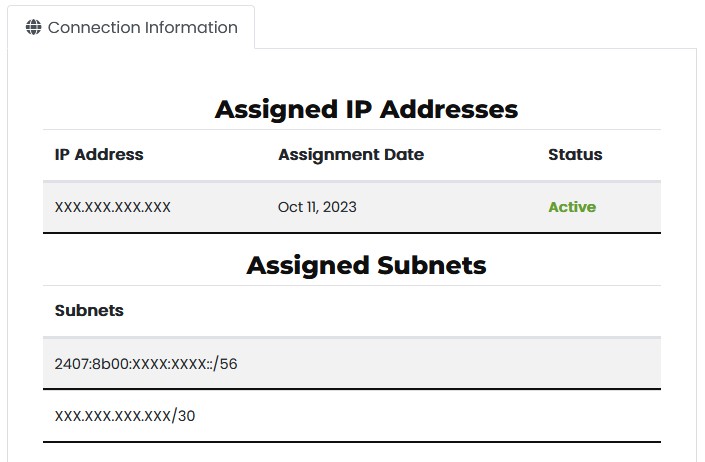Viewport: 705px width, 462px height.
Task: Click the globe icon on the tab
Action: (x=34, y=28)
